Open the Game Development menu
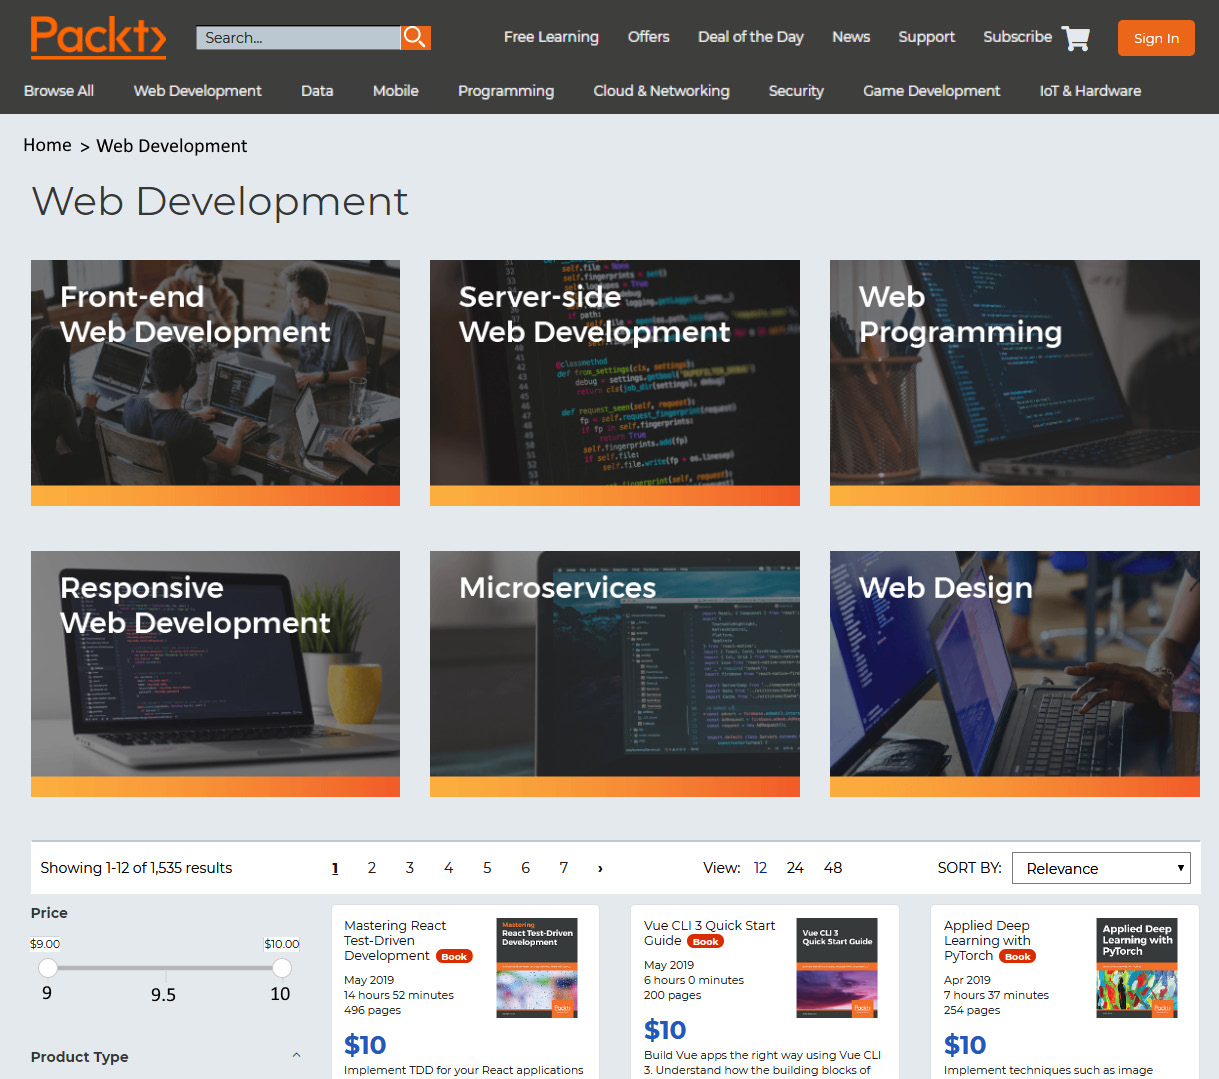Image resolution: width=1219 pixels, height=1079 pixels. click(931, 91)
